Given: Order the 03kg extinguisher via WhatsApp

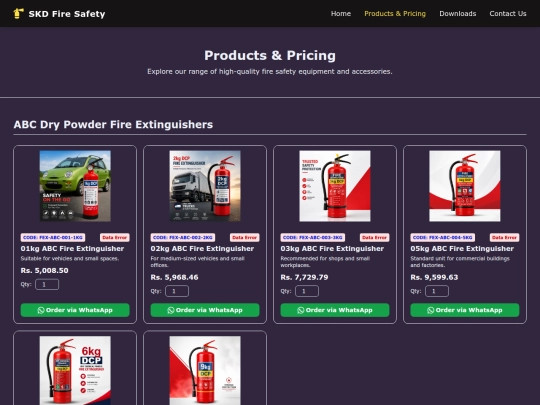Looking at the screenshot, I should pos(335,310).
